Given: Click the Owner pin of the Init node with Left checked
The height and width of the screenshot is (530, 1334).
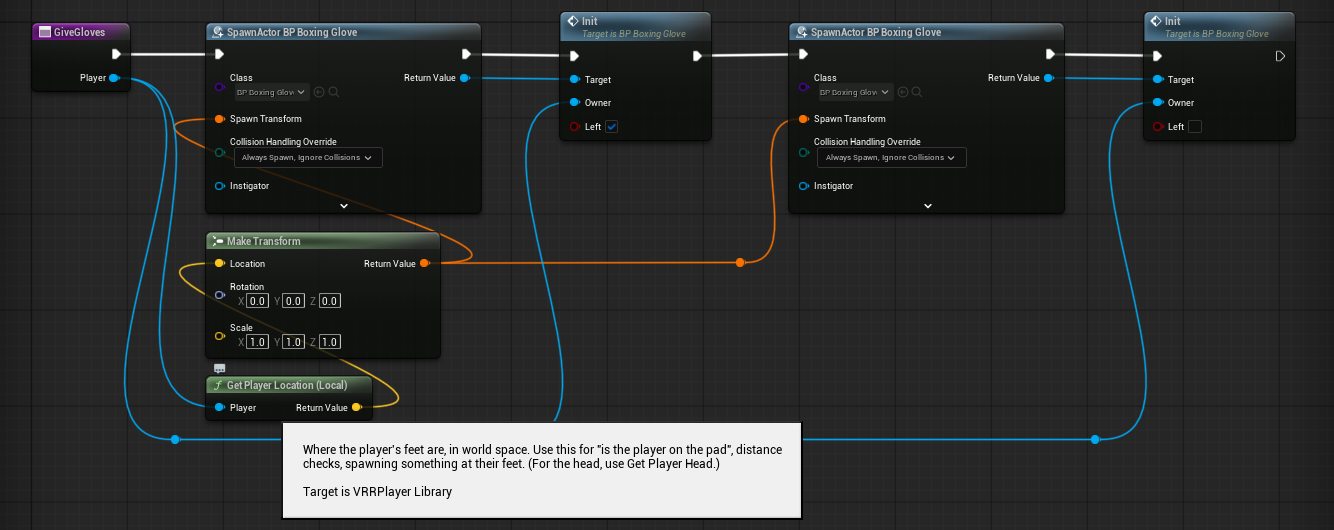Looking at the screenshot, I should pos(575,103).
